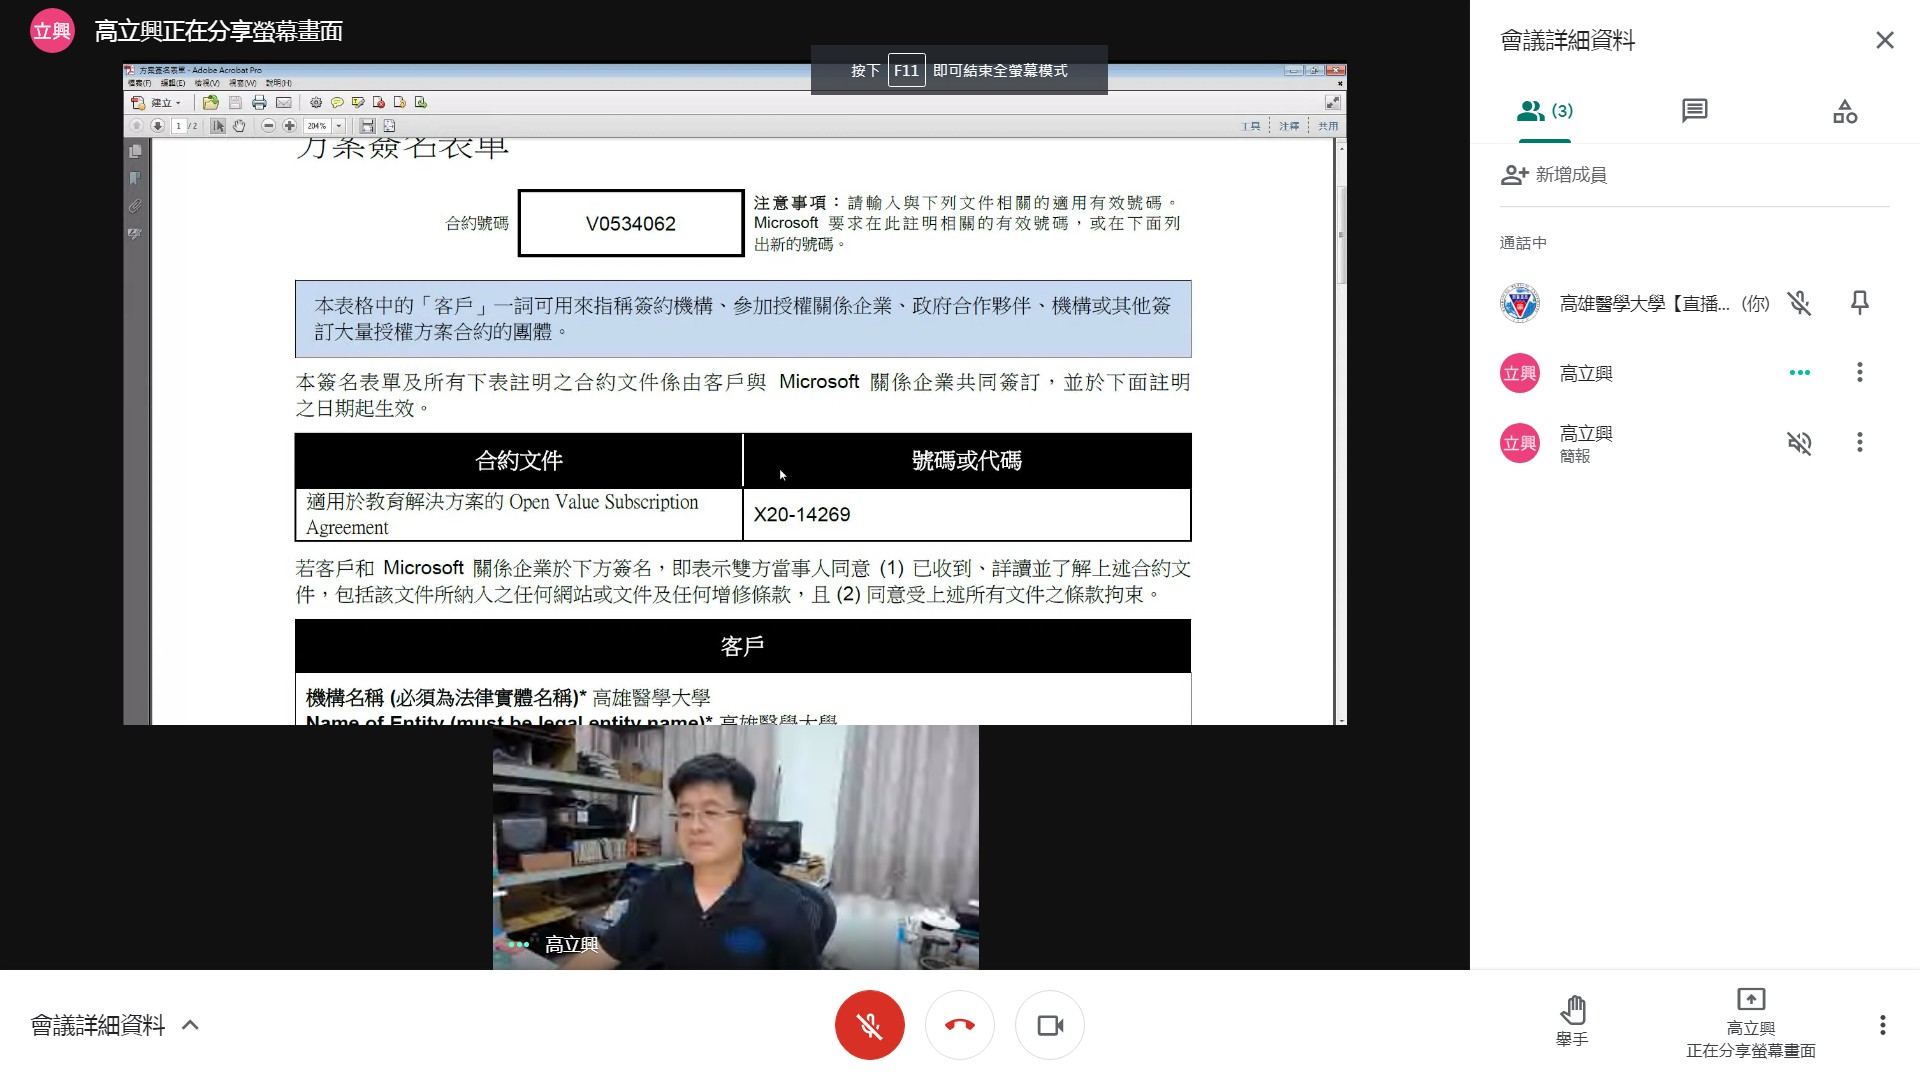The width and height of the screenshot is (1920, 1080).
Task: Click the email envelope icon in Acrobat
Action: pos(284,103)
